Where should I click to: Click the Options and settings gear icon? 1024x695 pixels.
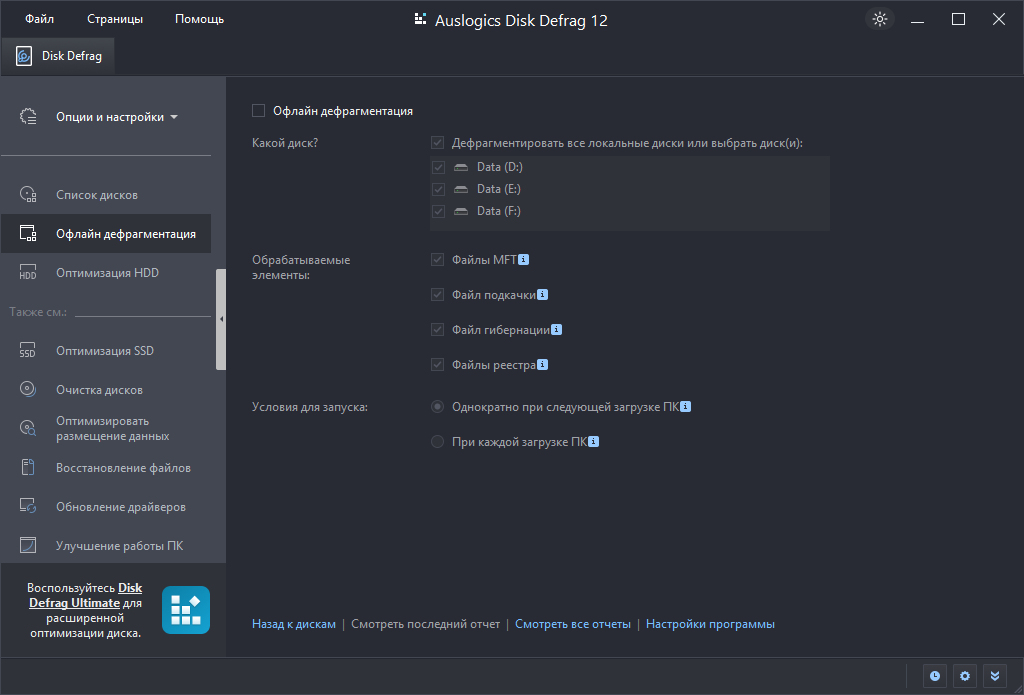pyautogui.click(x=28, y=117)
